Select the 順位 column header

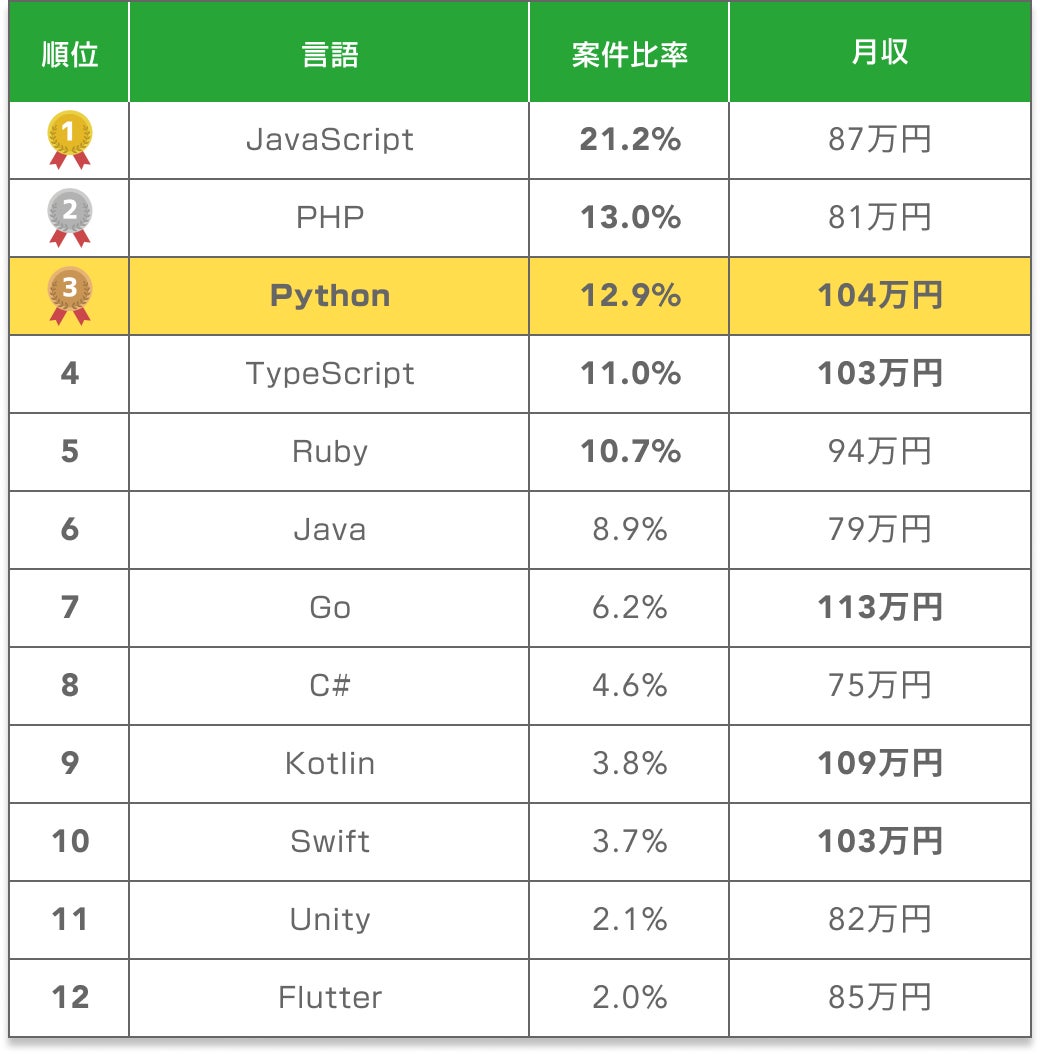click(69, 53)
